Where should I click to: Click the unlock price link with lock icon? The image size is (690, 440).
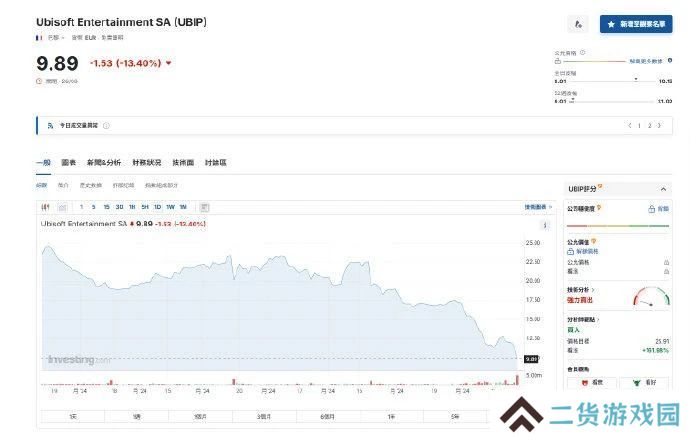pyautogui.click(x=583, y=252)
